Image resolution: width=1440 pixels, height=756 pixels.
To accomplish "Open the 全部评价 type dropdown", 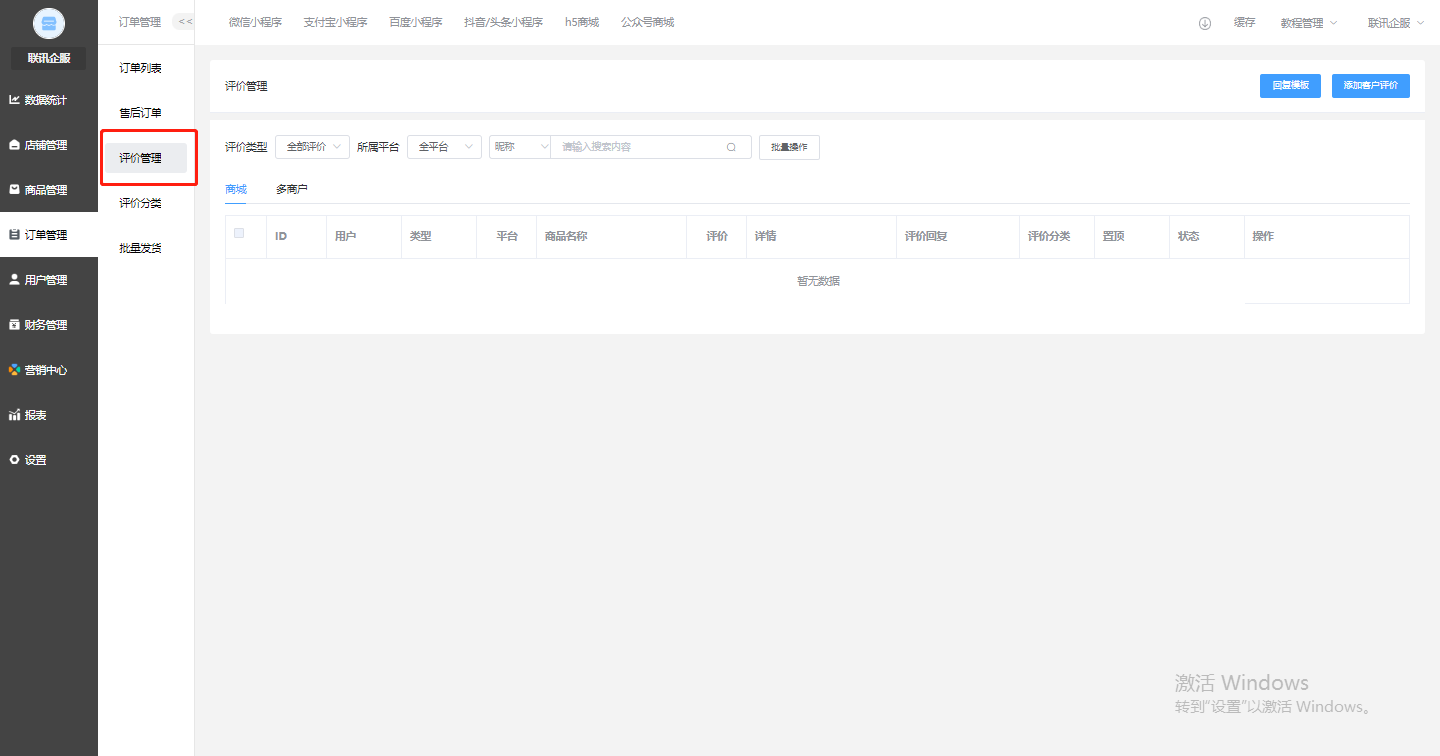I will (312, 147).
